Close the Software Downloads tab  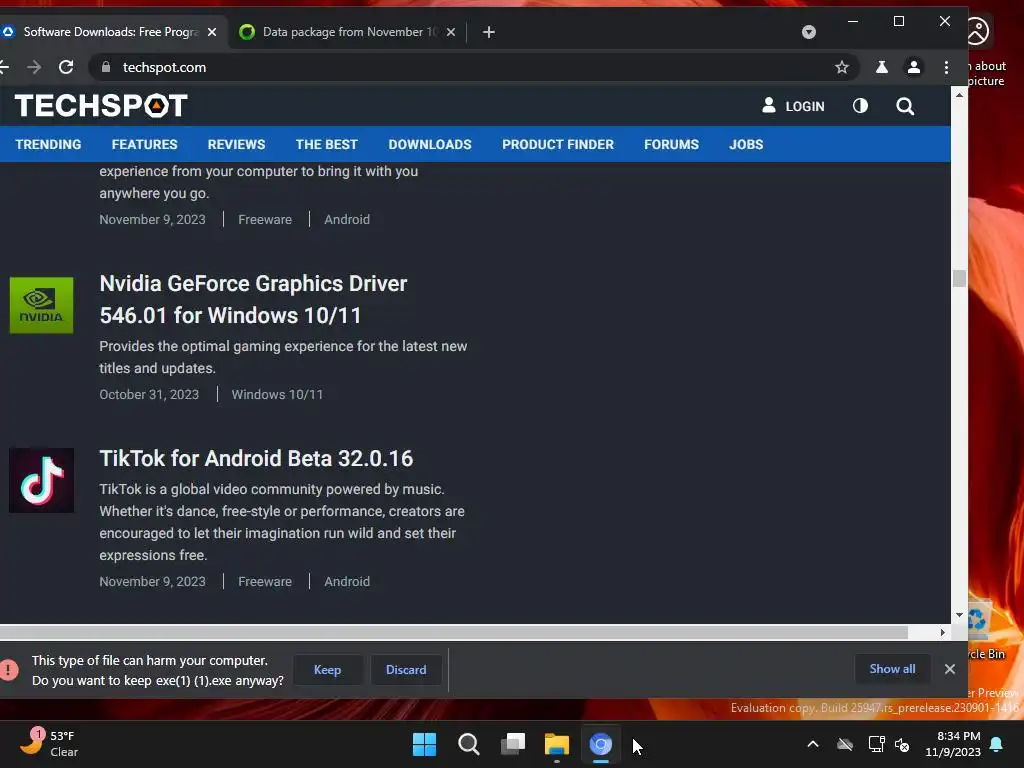click(x=212, y=31)
